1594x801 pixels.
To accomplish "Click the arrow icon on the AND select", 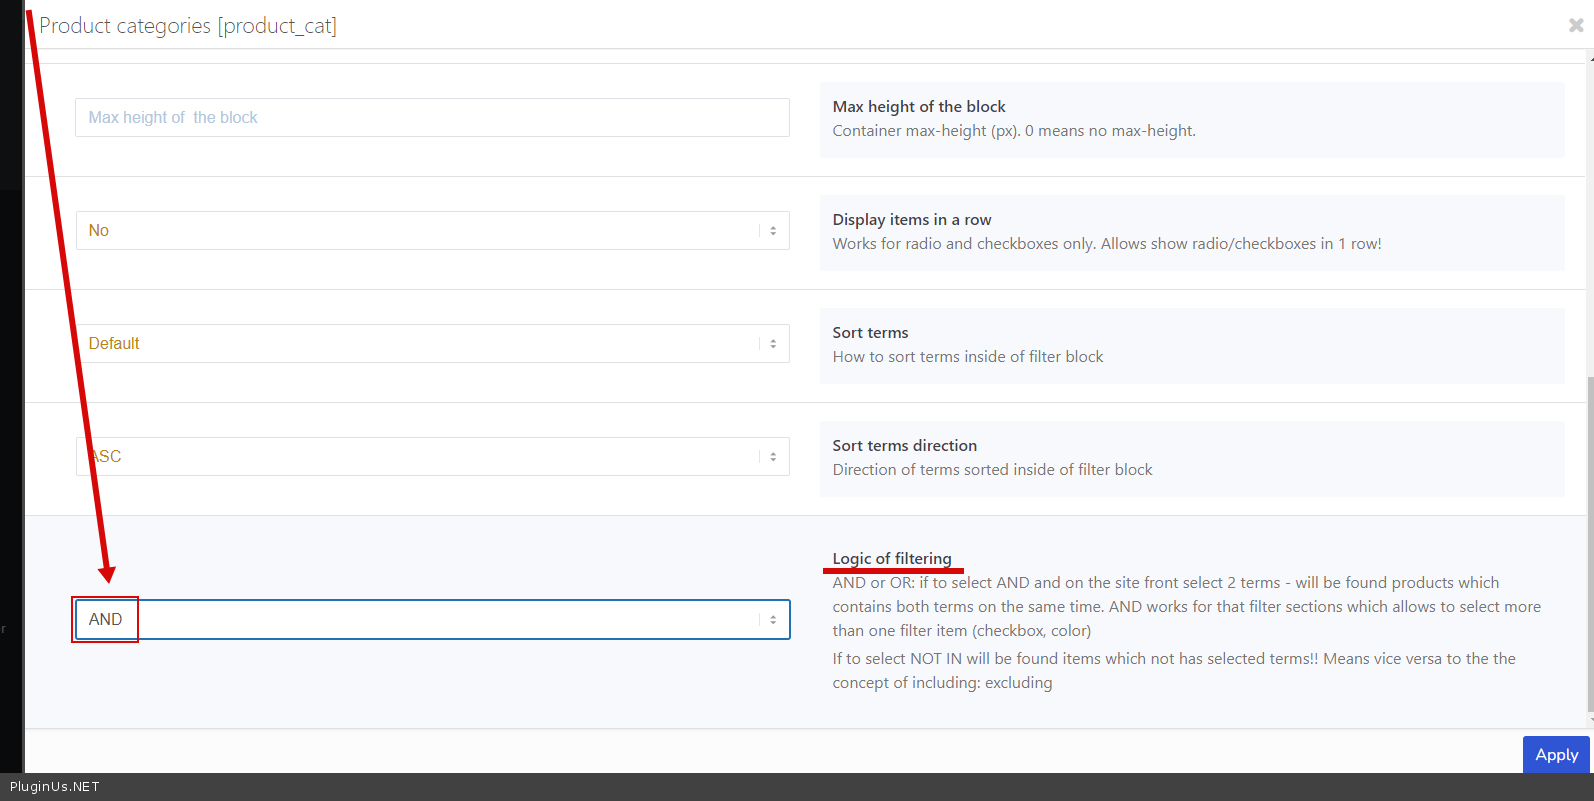I will (773, 620).
